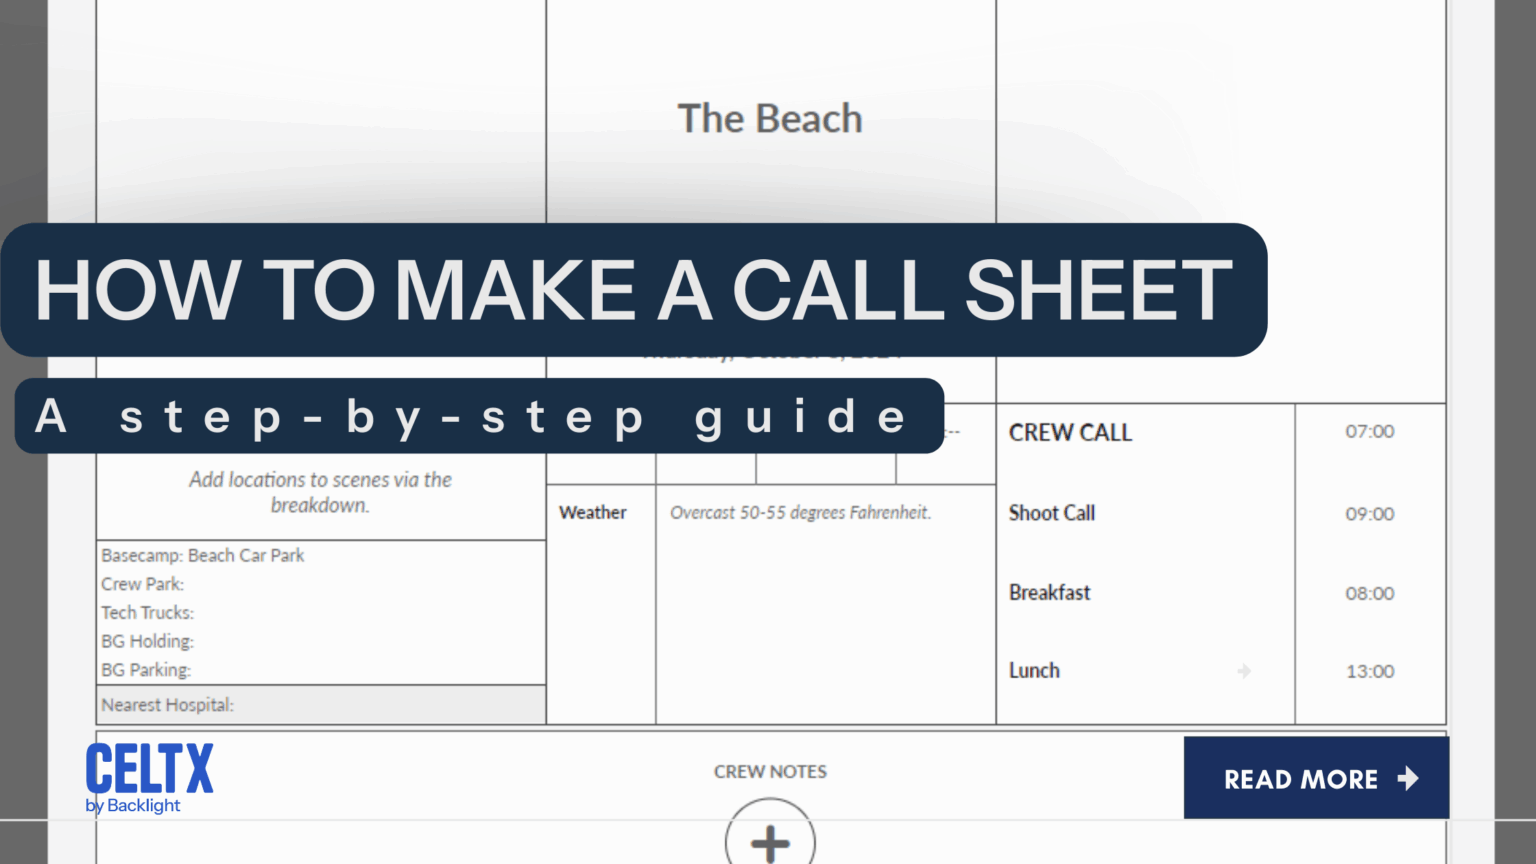This screenshot has width=1536, height=864.
Task: Click the plus icon under Crew Notes
Action: [x=769, y=843]
